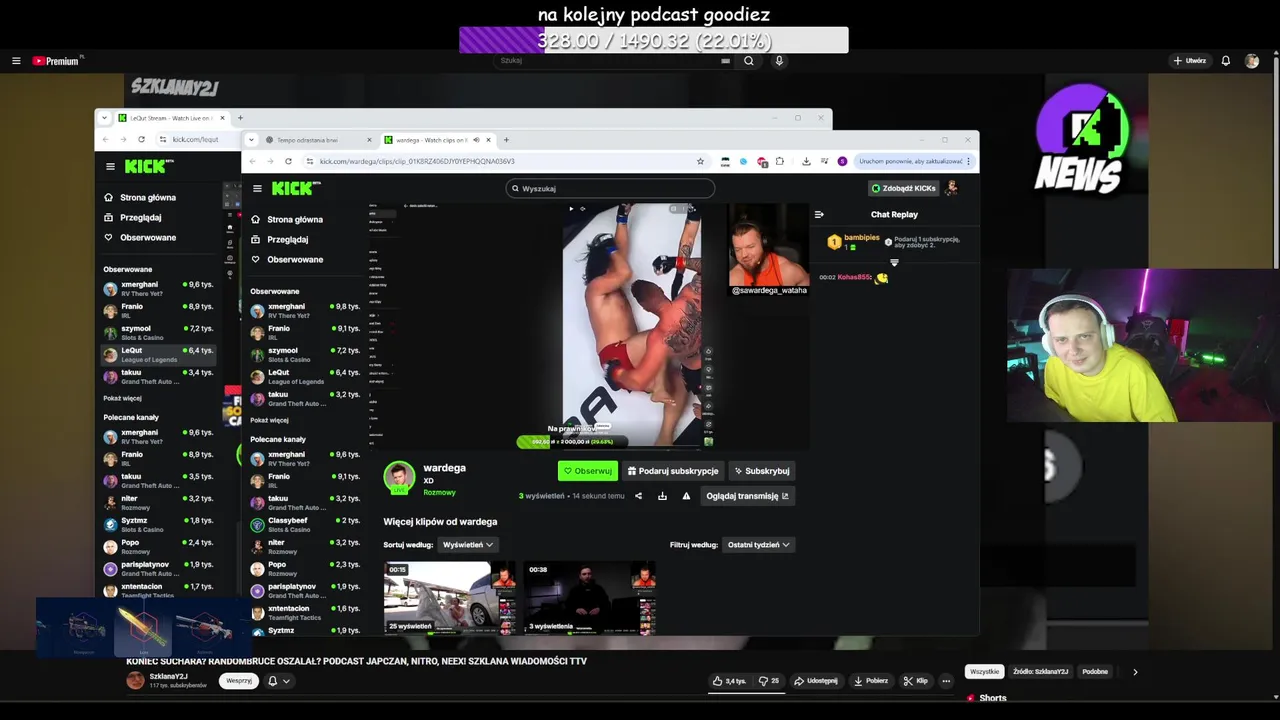Click Podaruj subskrypcje gift button
The height and width of the screenshot is (720, 1280).
[672, 471]
